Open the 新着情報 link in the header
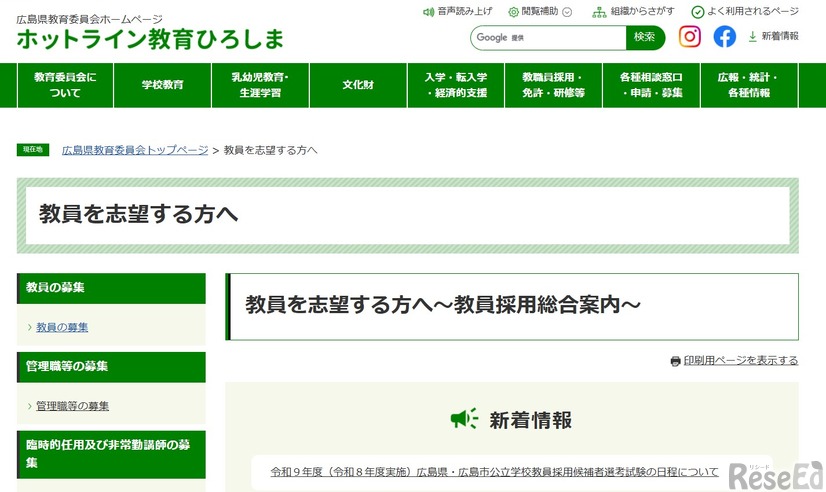This screenshot has width=826, height=492. (x=780, y=36)
